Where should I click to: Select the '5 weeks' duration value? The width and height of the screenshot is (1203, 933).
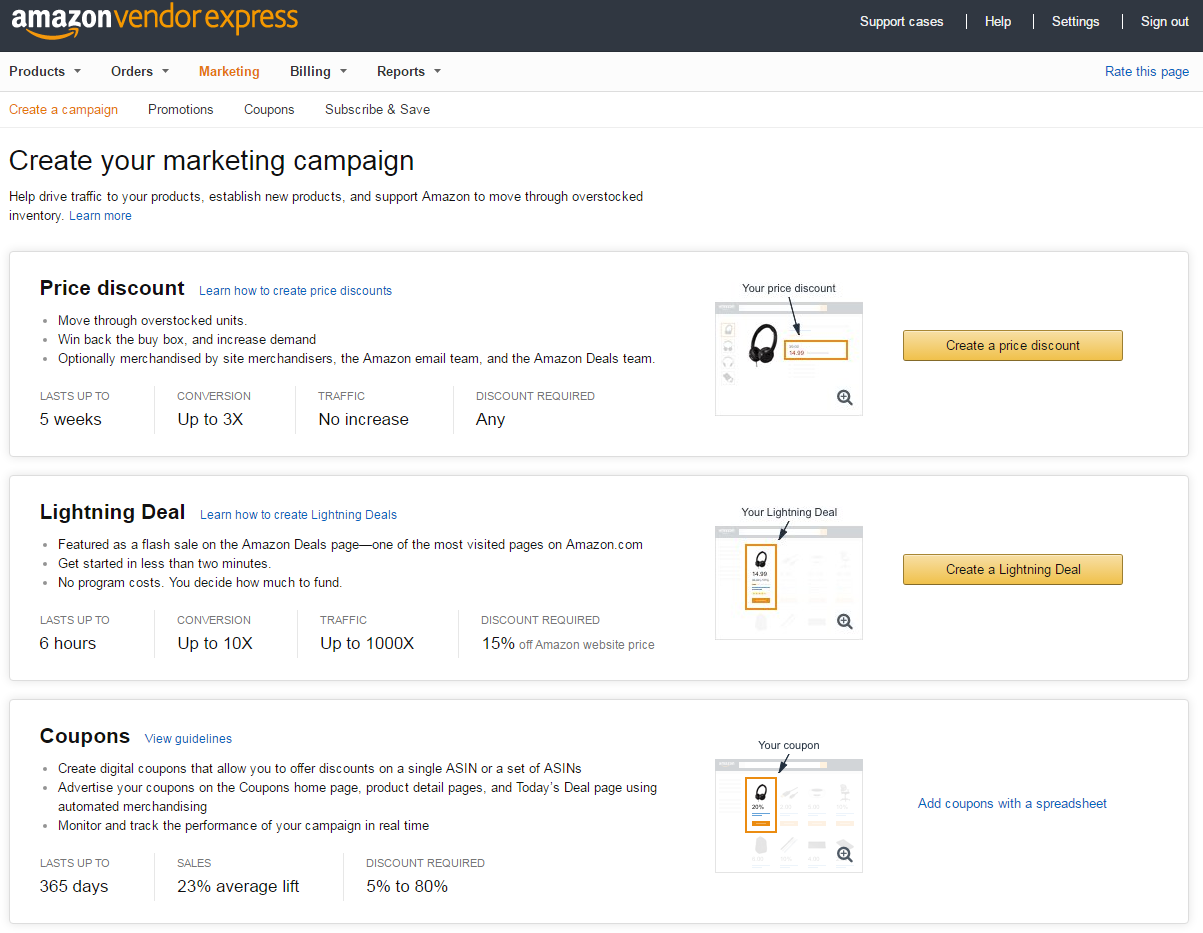(x=71, y=419)
